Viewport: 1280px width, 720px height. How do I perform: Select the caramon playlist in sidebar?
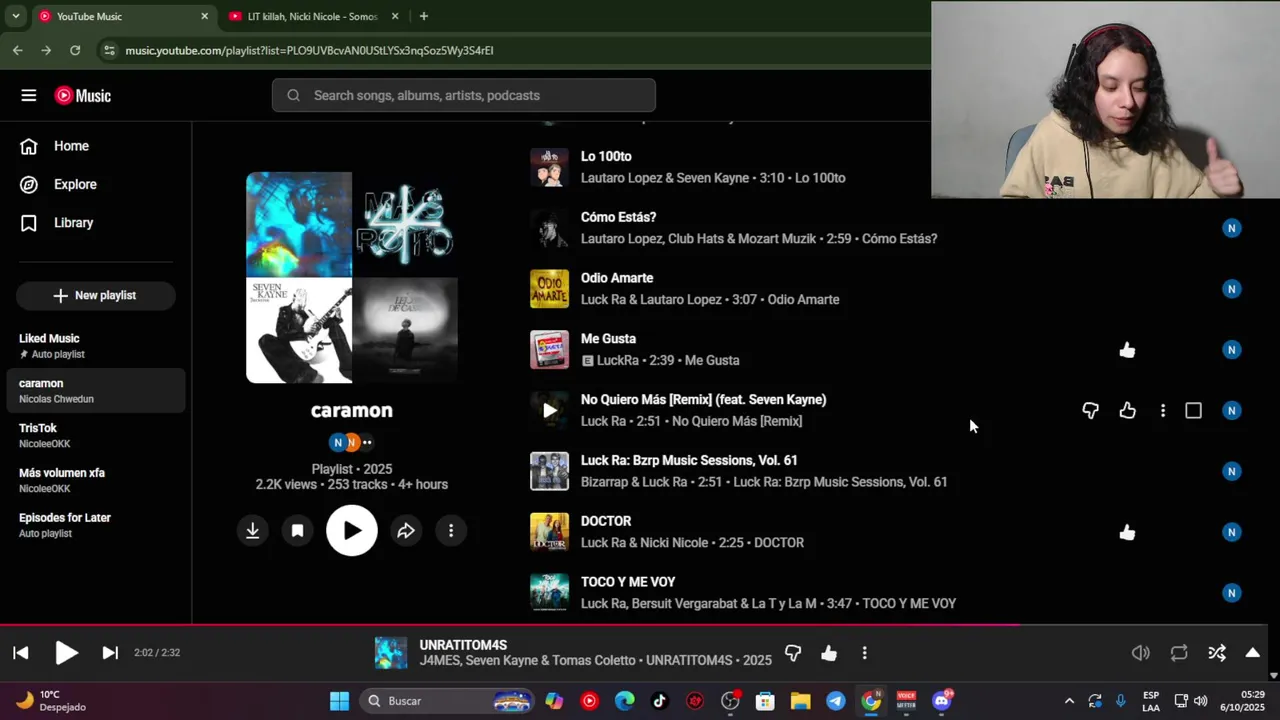(96, 390)
